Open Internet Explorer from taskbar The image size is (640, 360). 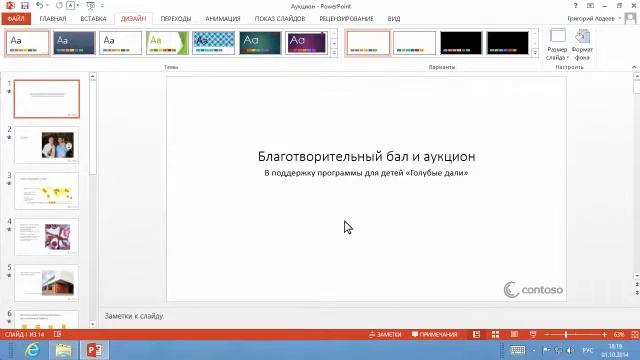point(32,350)
